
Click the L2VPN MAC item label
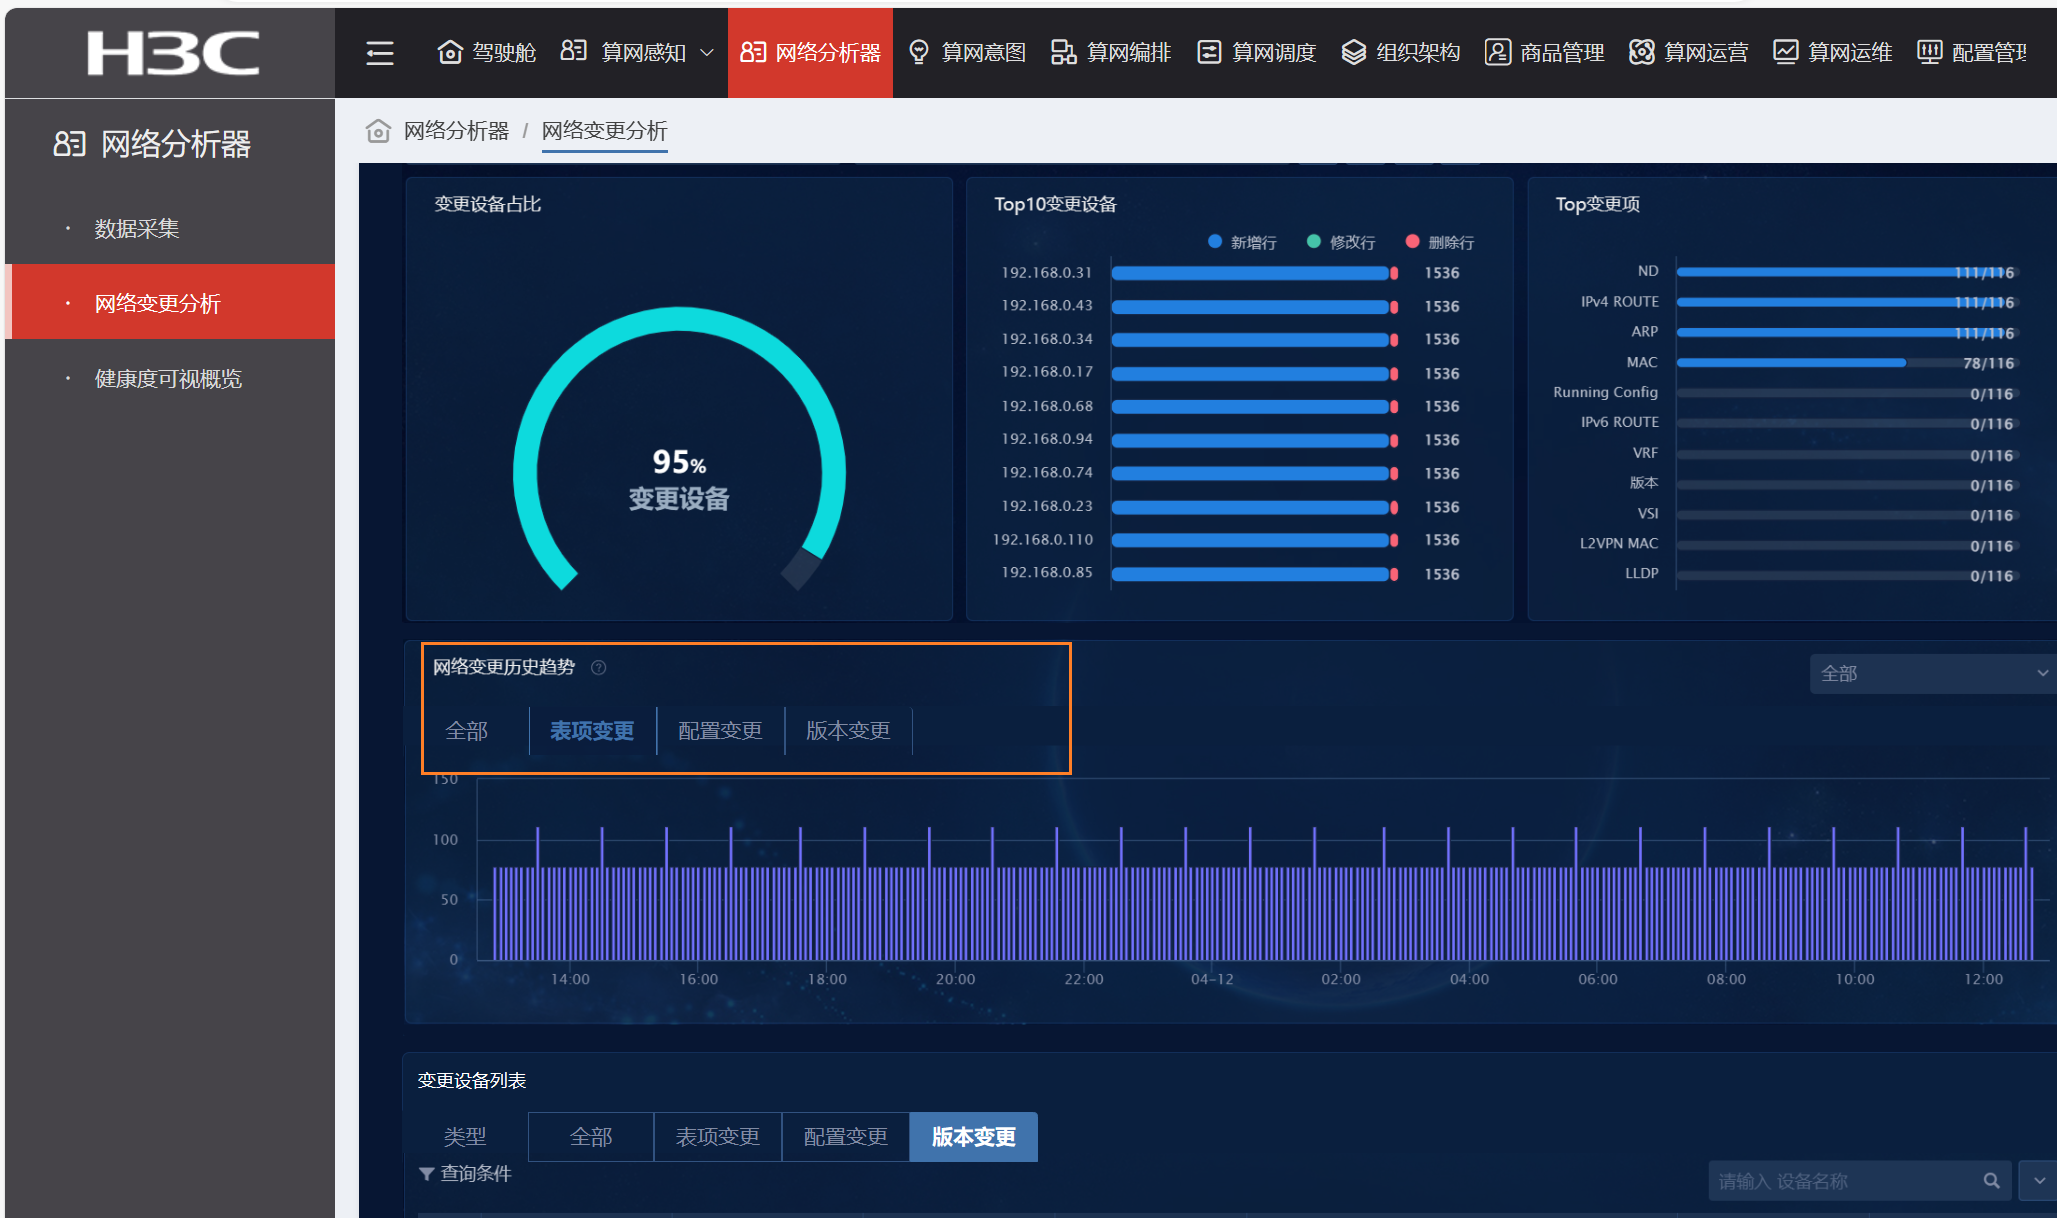tap(1619, 544)
